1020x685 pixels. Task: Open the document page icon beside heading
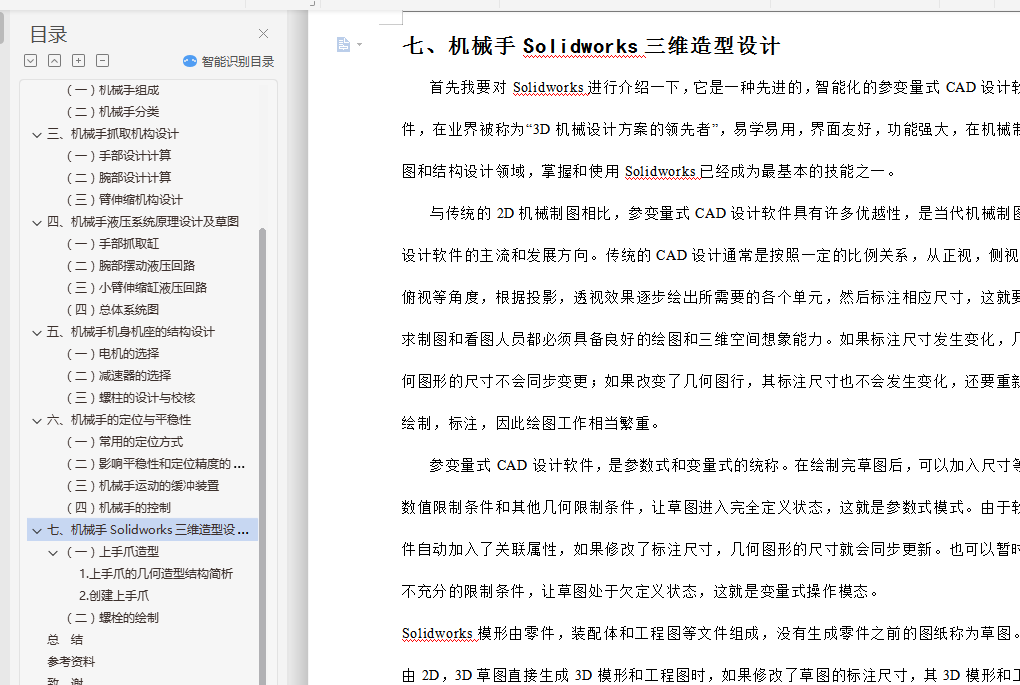pyautogui.click(x=343, y=44)
